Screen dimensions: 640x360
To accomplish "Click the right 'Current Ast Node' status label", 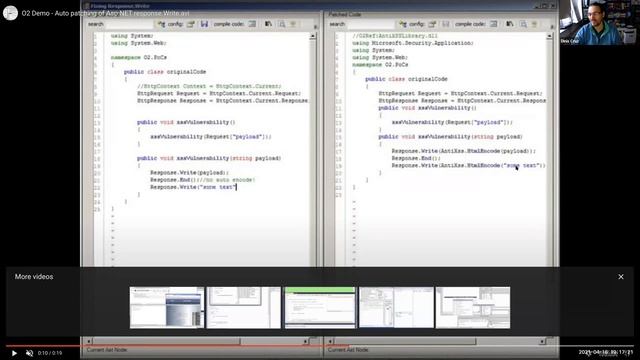I will pos(348,350).
